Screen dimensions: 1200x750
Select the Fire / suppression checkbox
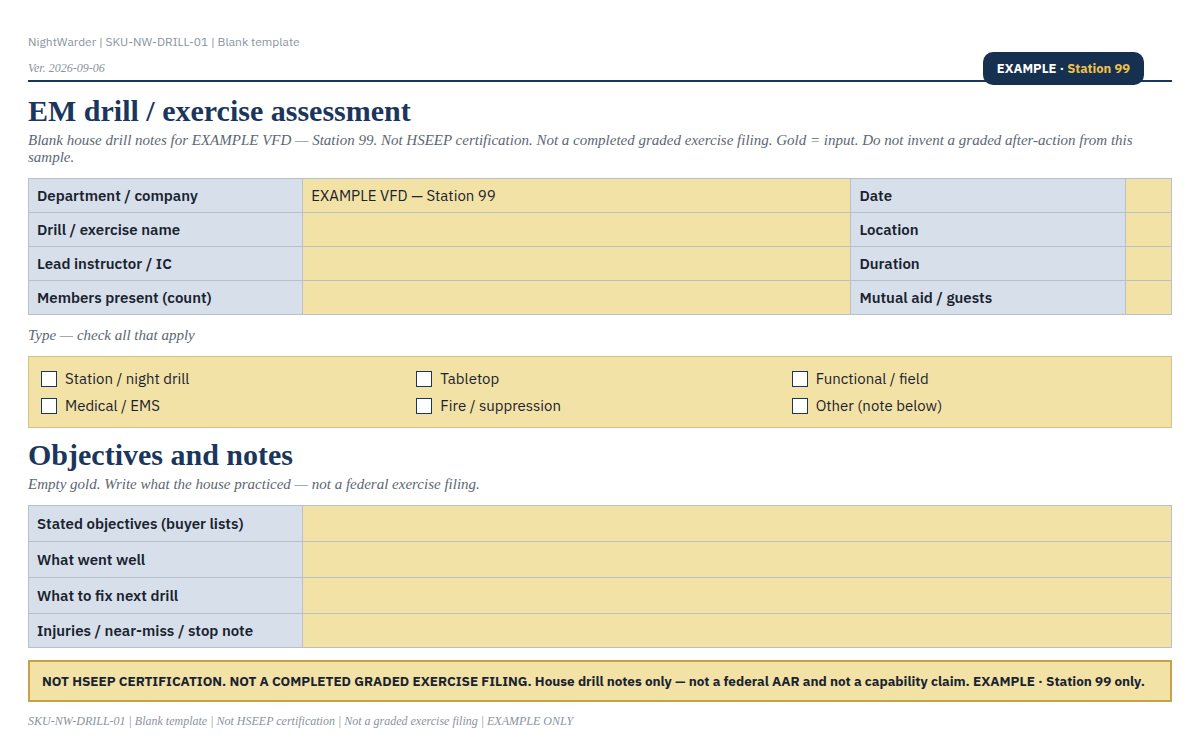[x=424, y=406]
